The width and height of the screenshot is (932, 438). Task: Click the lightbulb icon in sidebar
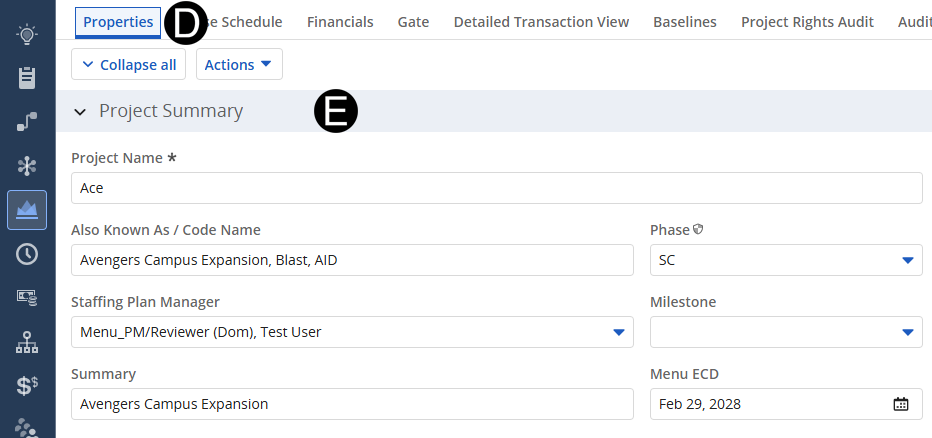click(x=27, y=35)
